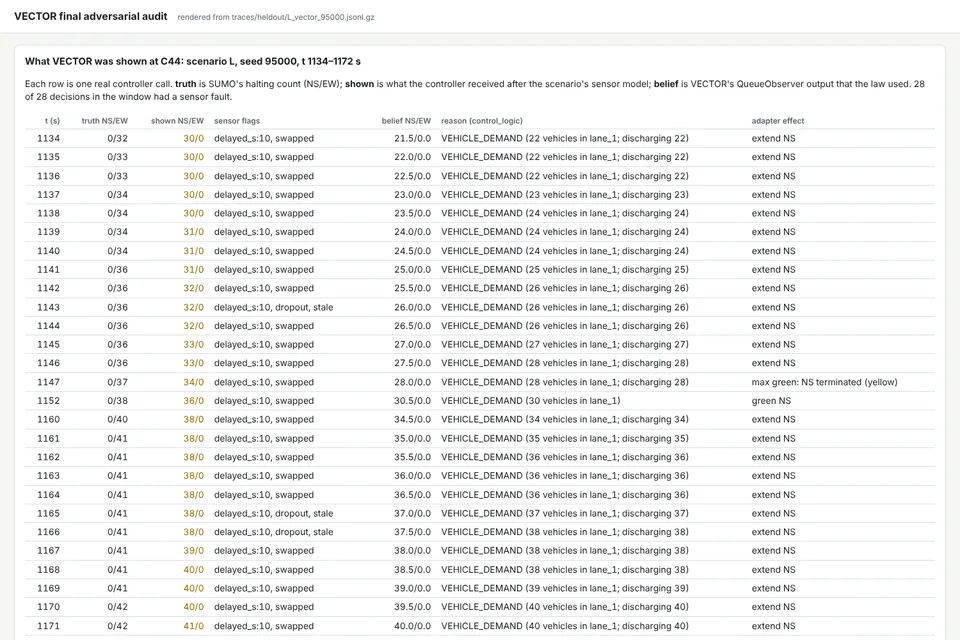The image size is (960, 640).
Task: Click the panel heading 'What VECTOR was shown at C44'
Action: point(193,61)
